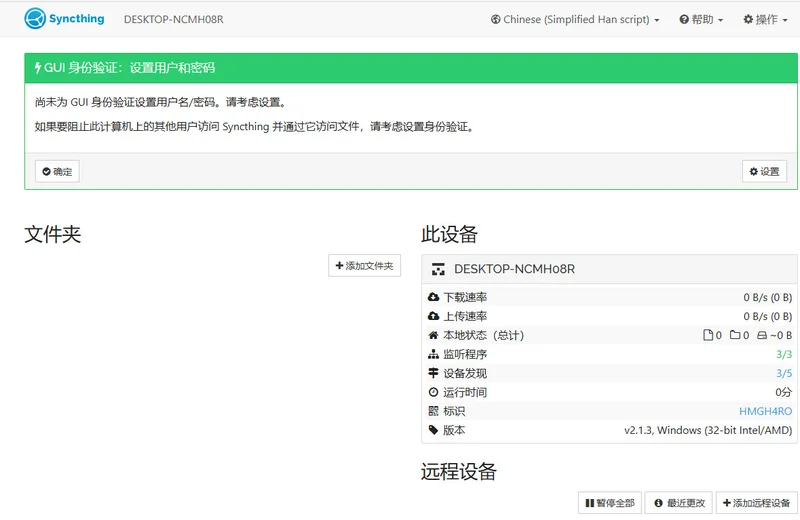Click the globe icon beside the language
800x520 pixels.
(495, 19)
